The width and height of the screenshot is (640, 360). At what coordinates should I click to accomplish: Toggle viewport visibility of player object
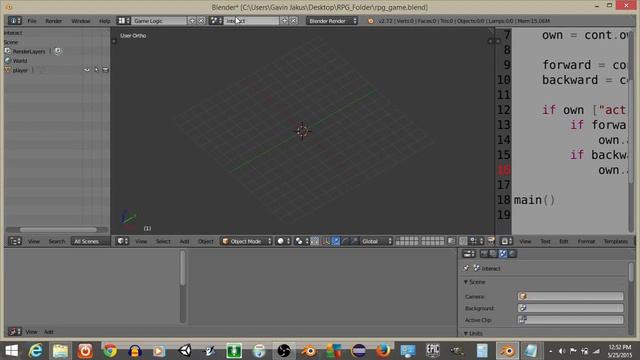coord(87,70)
